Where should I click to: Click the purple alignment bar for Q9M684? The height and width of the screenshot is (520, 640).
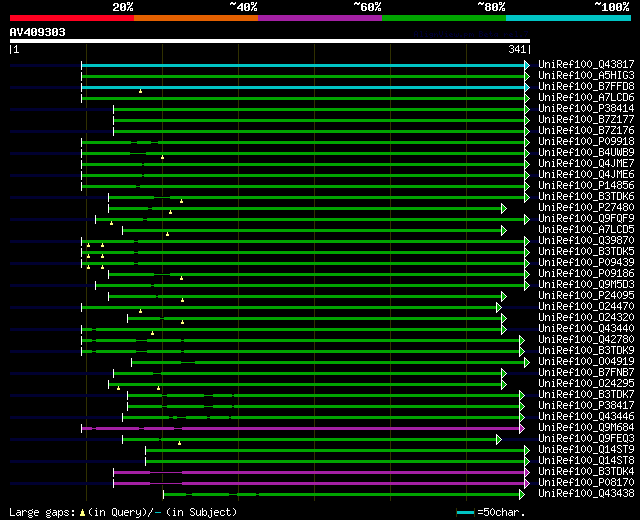click(301, 429)
